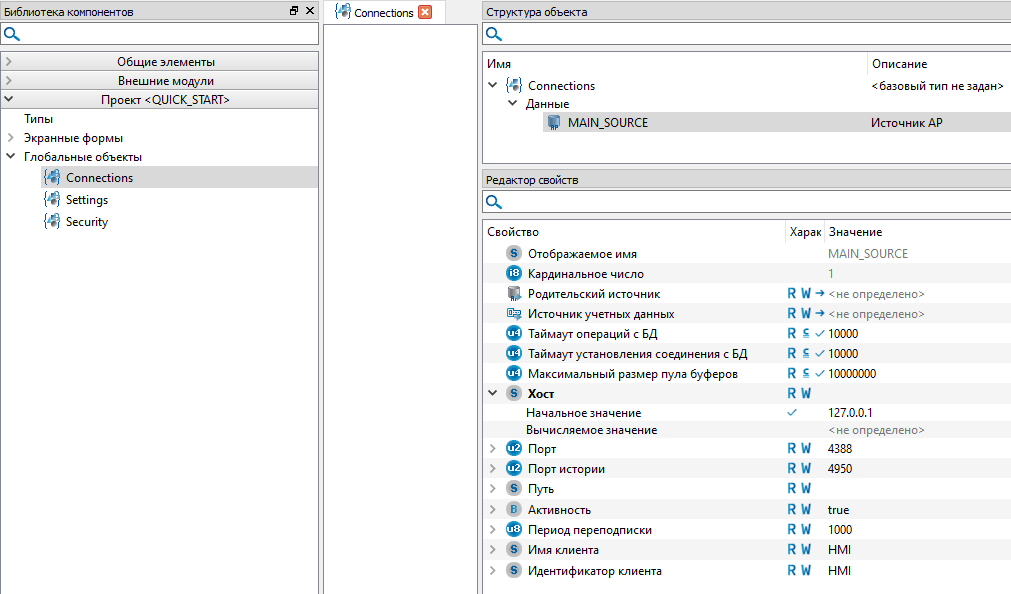Click the search icon in Библиотека компонентов

click(x=12, y=34)
